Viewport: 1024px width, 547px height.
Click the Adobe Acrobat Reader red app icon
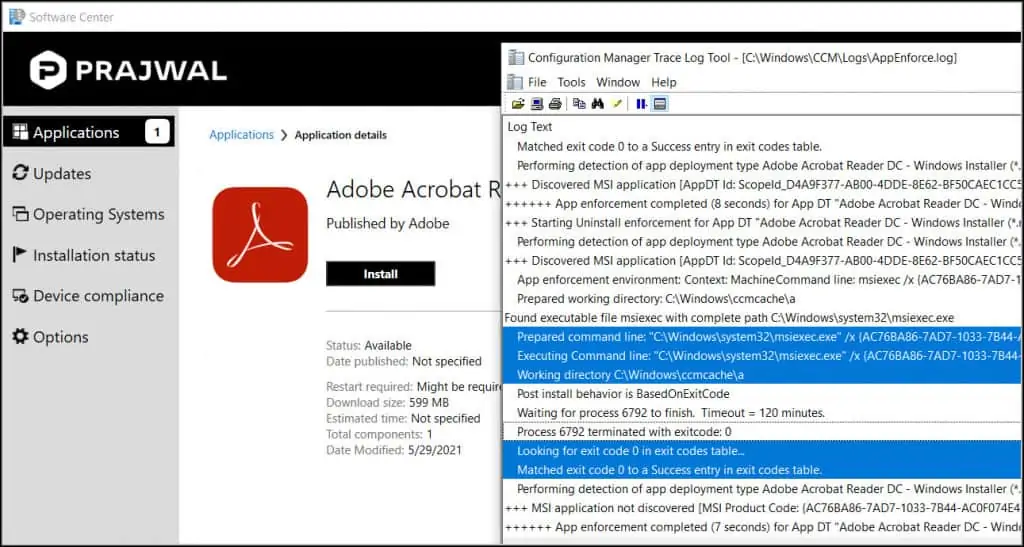point(260,235)
